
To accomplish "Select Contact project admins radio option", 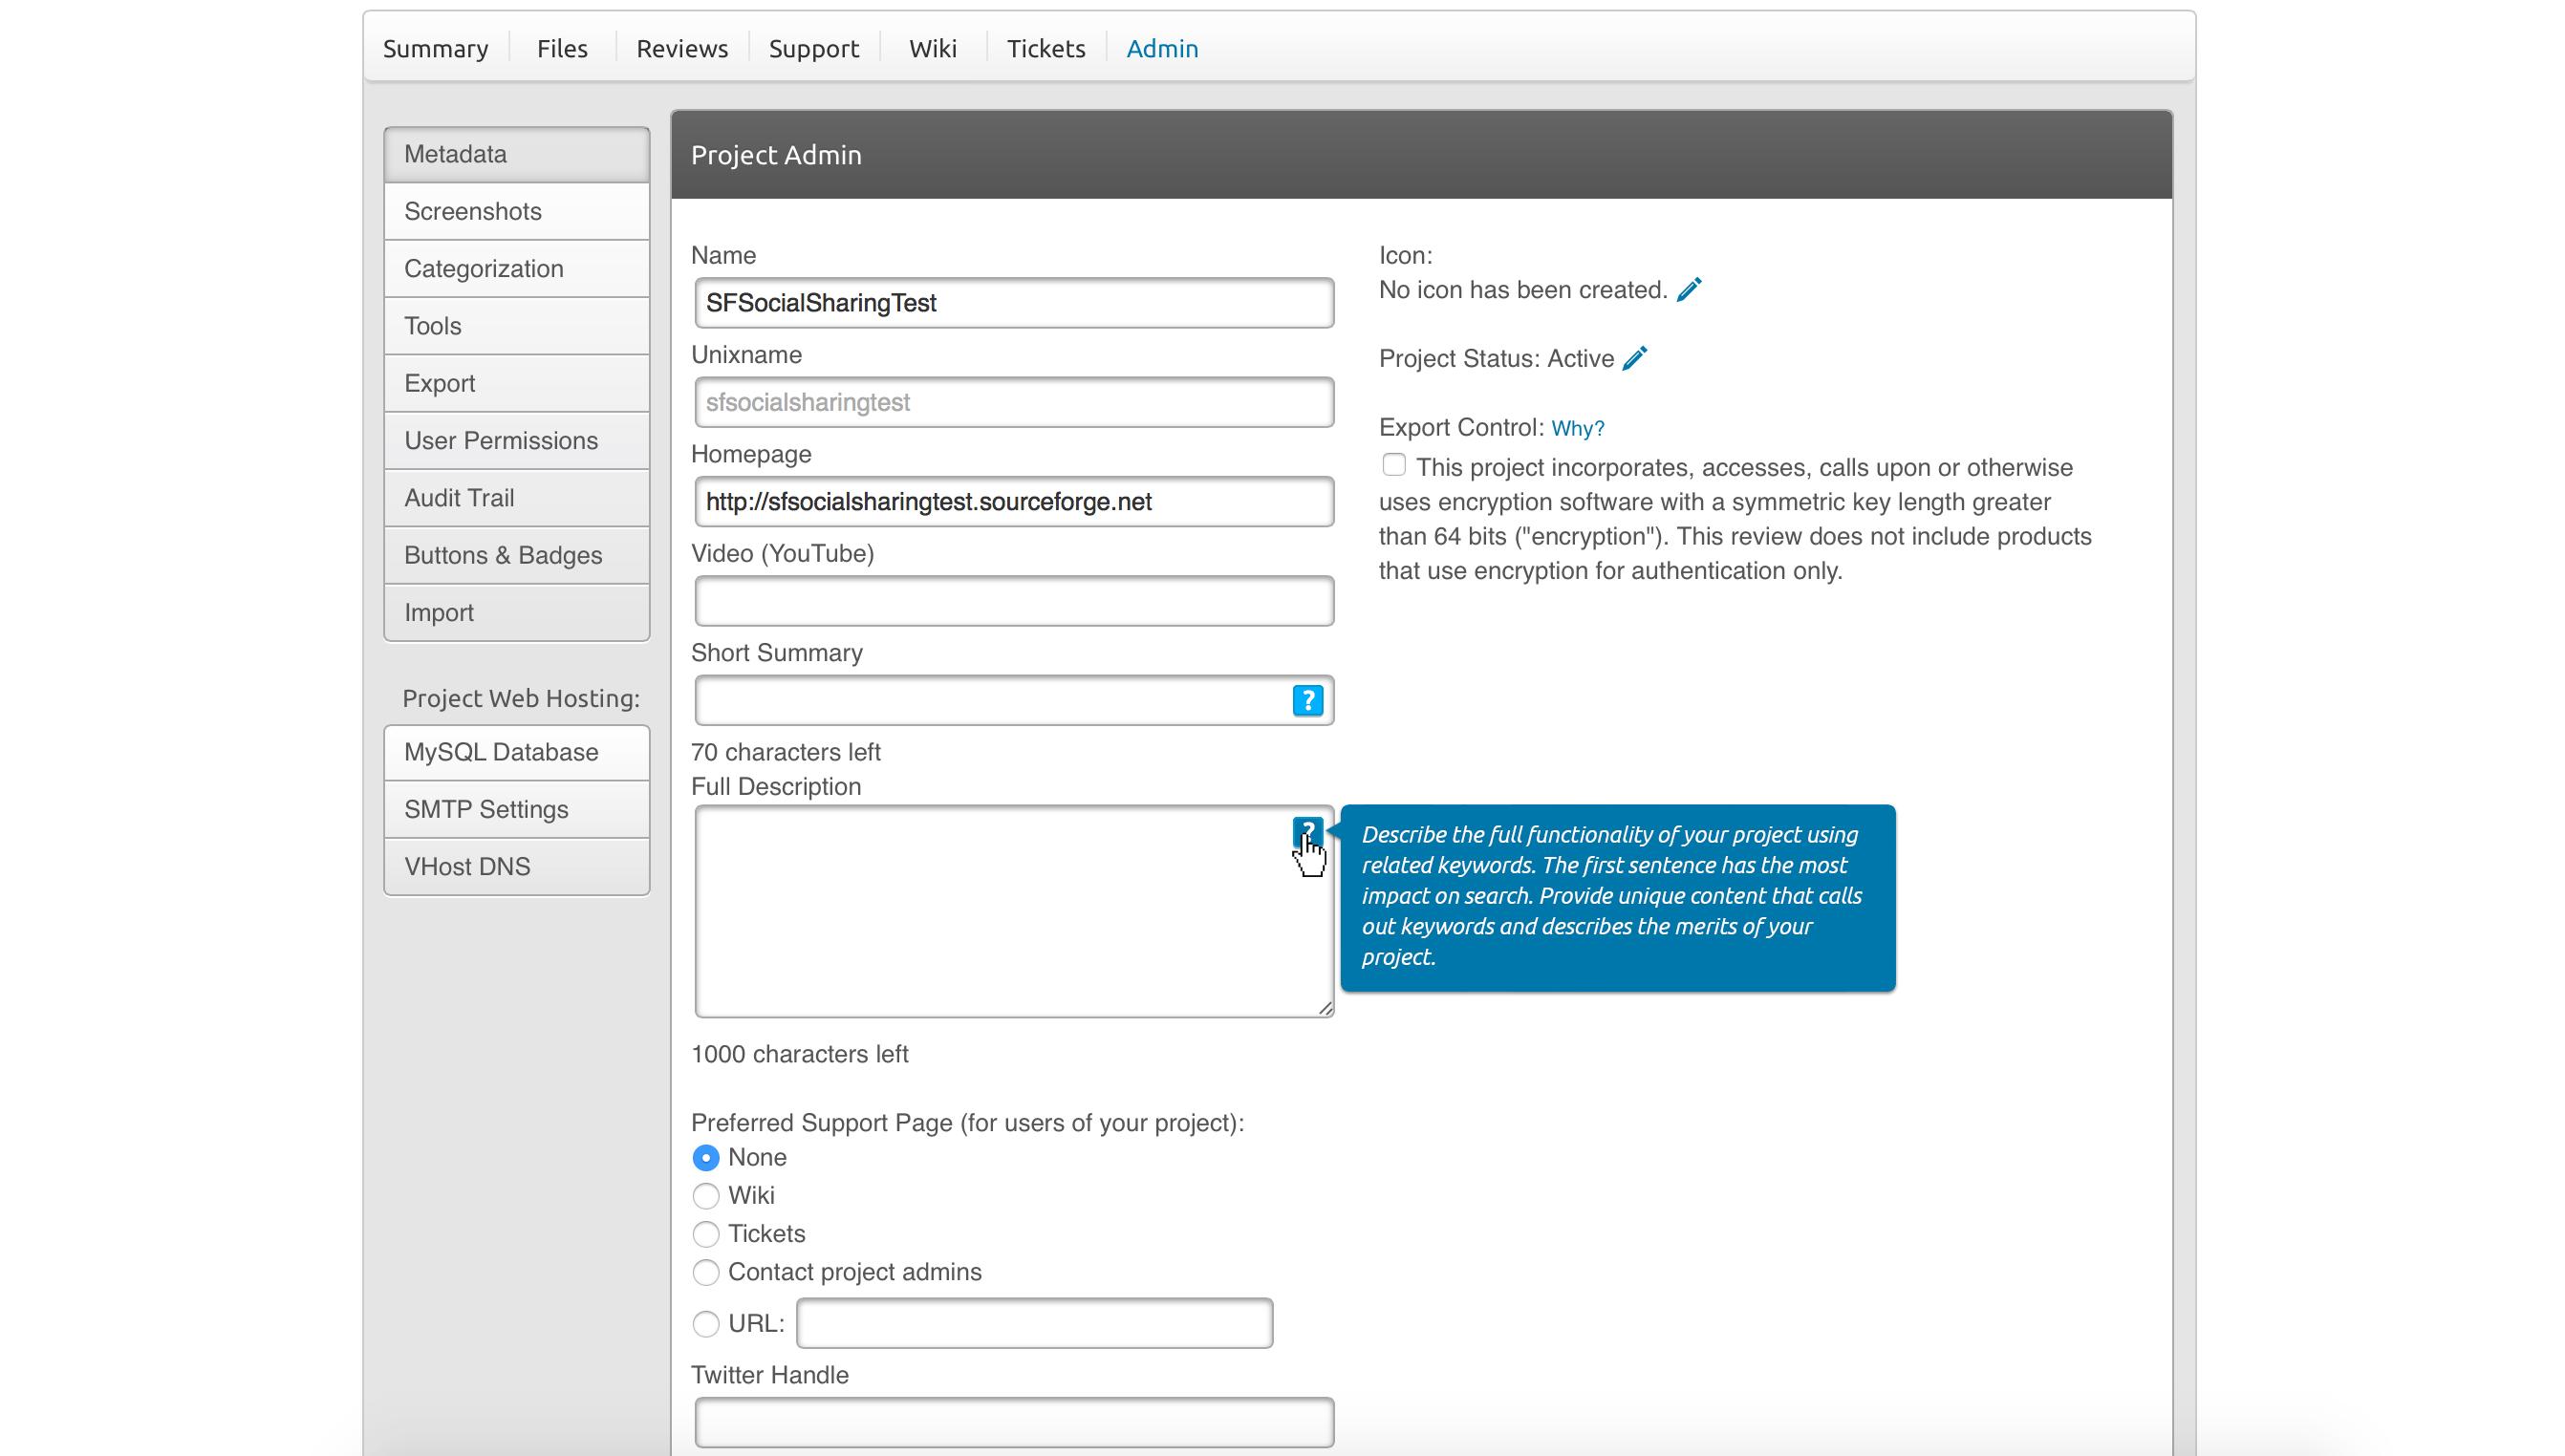I will (706, 1272).
